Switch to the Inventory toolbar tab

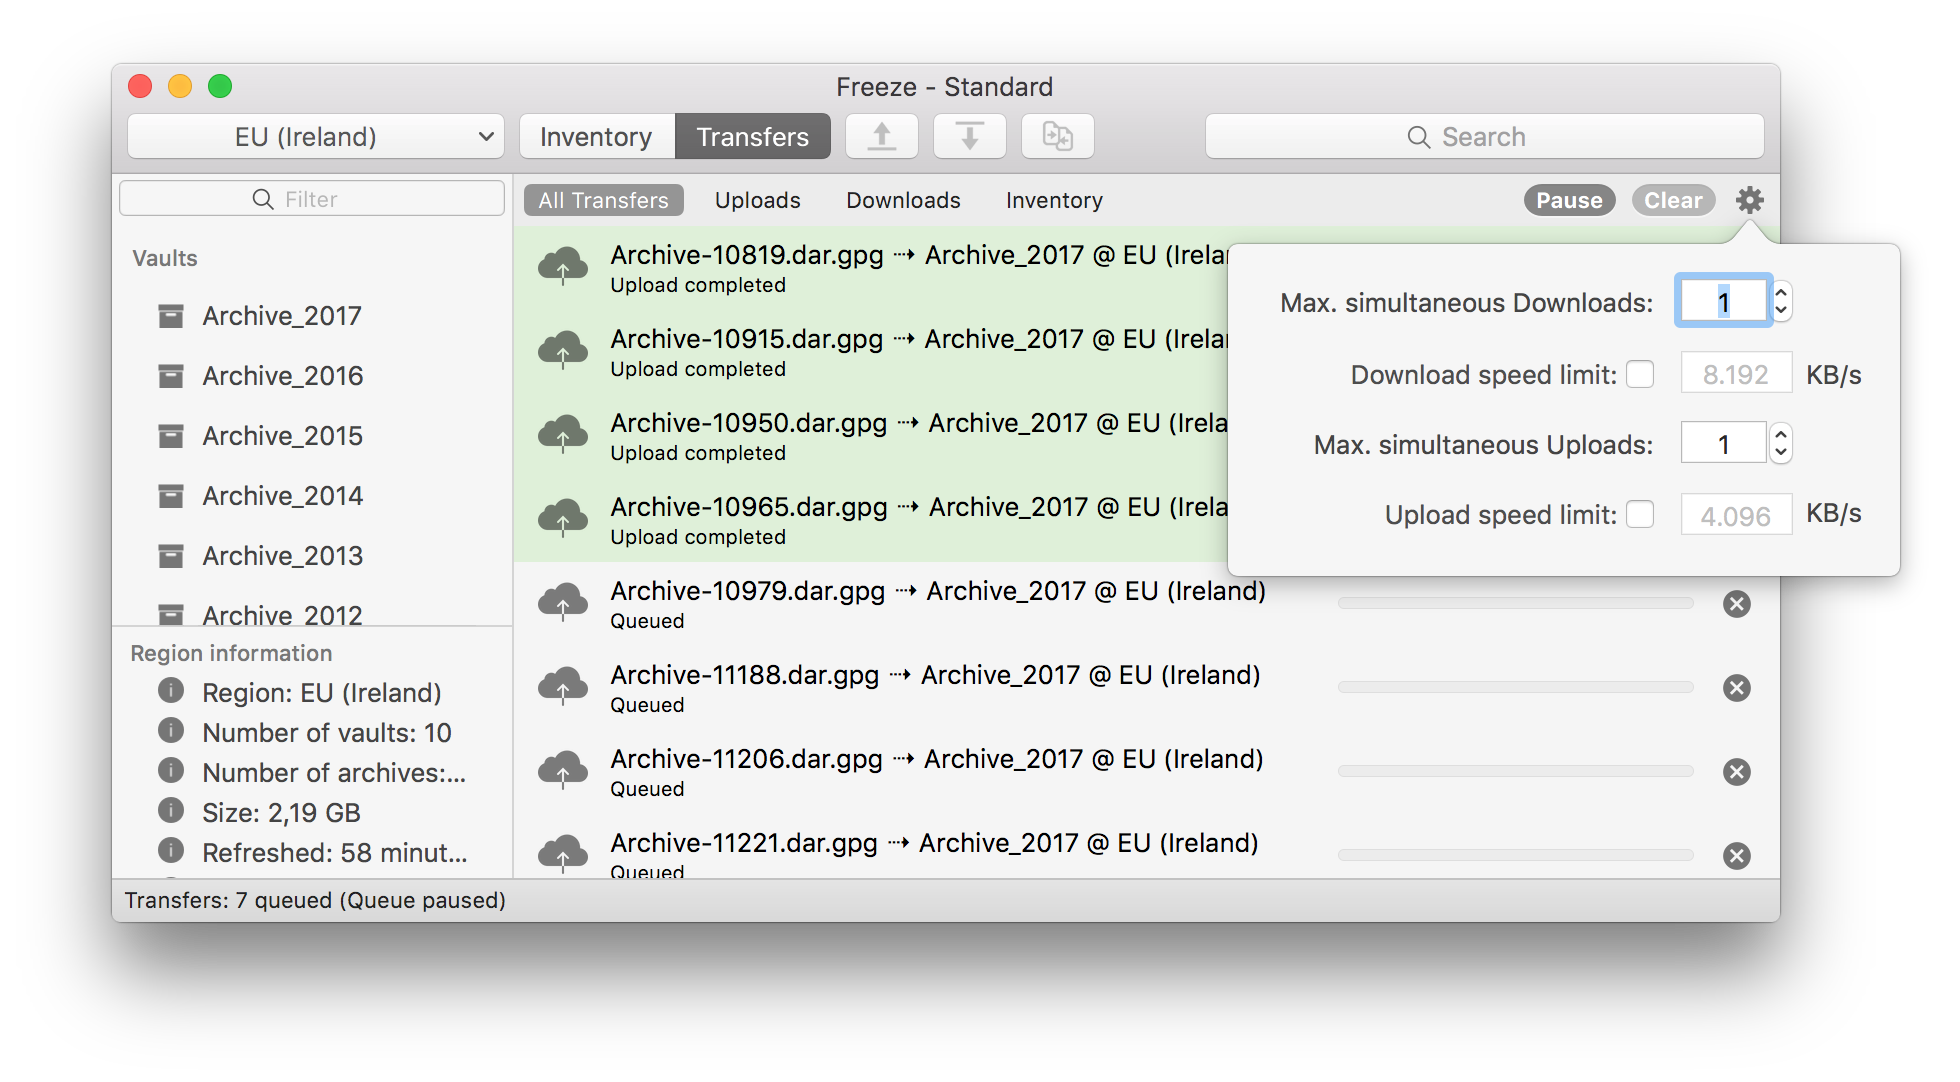point(596,136)
